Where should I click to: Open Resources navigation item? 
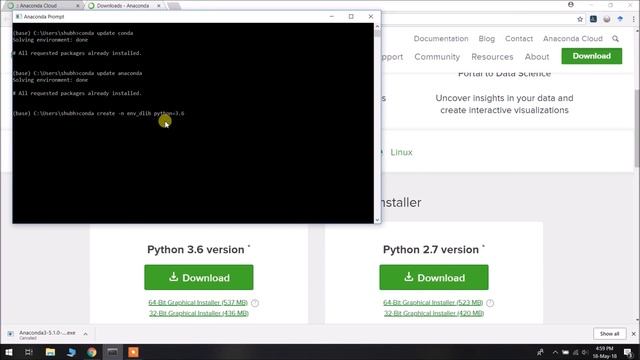pos(492,57)
